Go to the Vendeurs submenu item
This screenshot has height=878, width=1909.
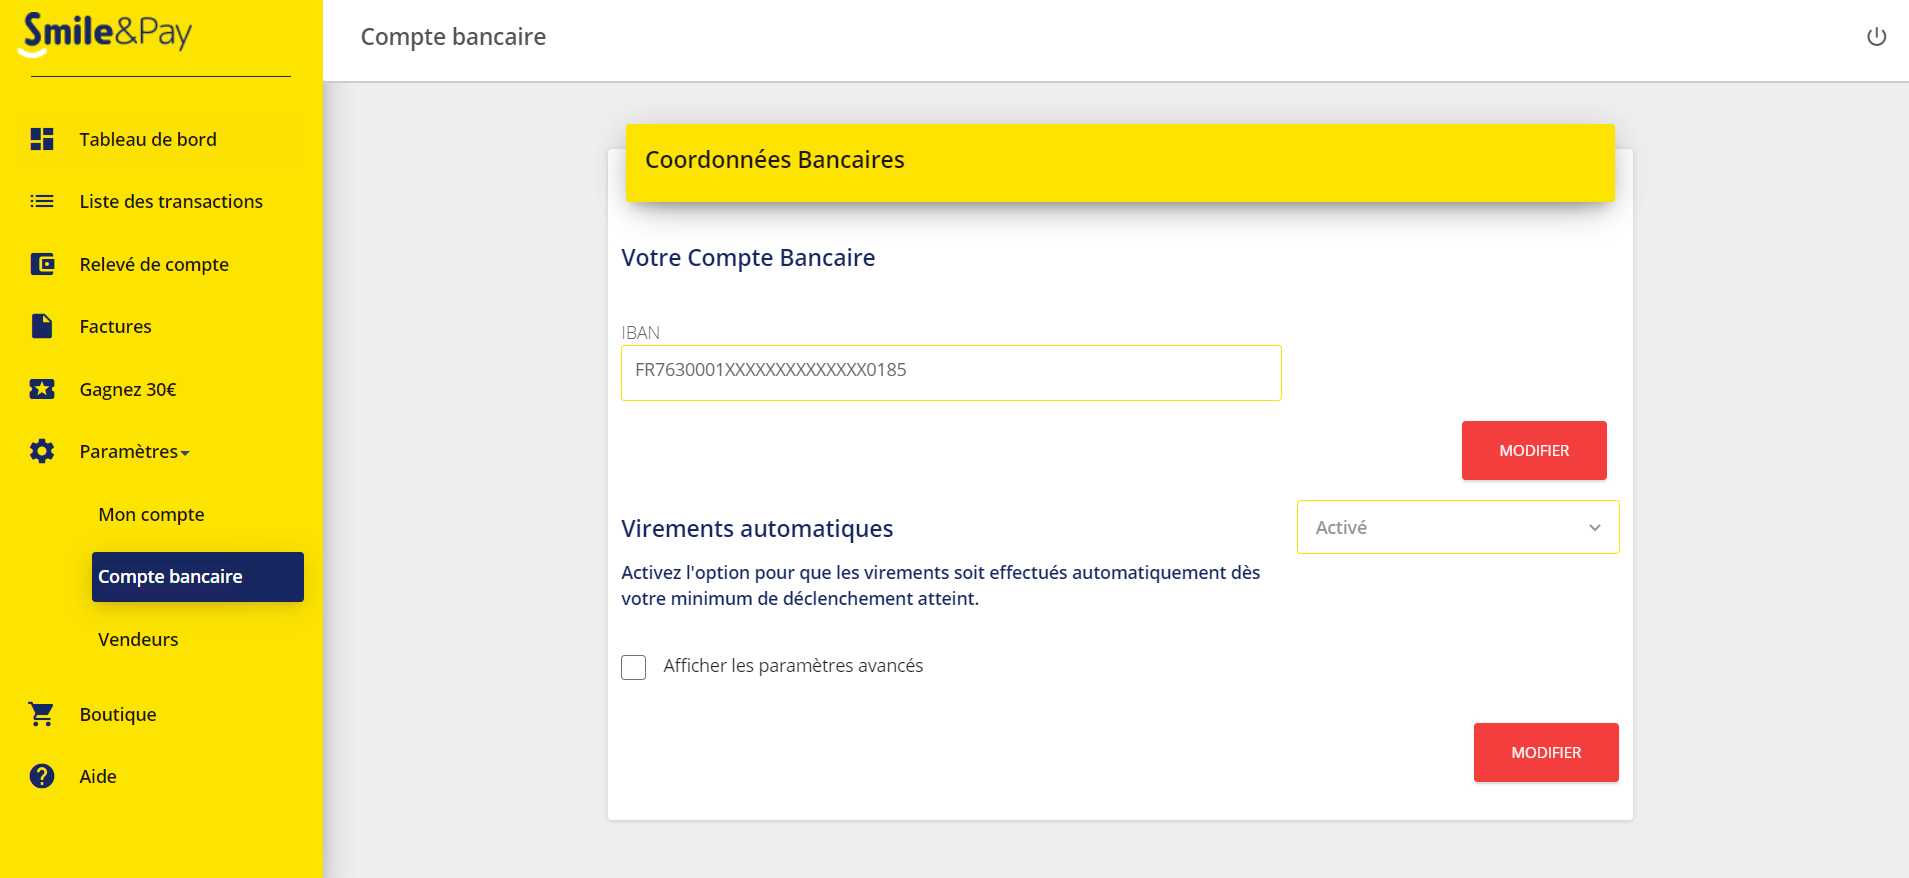pos(138,639)
